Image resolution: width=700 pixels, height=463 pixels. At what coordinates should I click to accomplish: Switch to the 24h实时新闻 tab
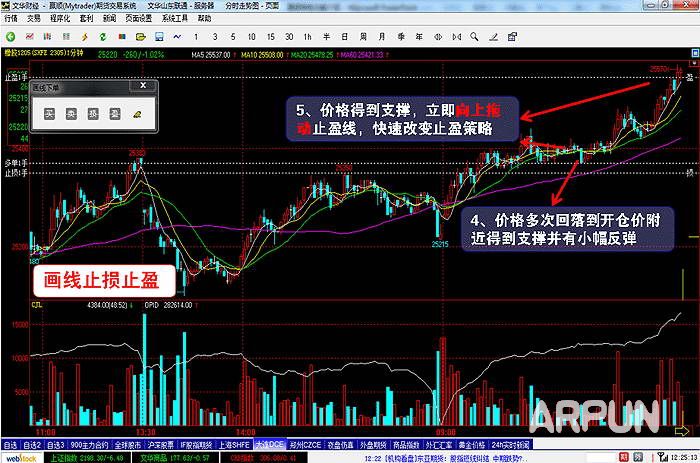click(x=510, y=445)
